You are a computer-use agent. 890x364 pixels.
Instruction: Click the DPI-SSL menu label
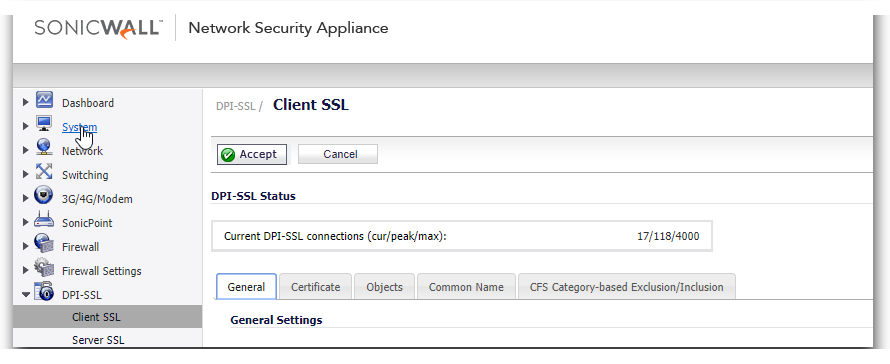(82, 295)
